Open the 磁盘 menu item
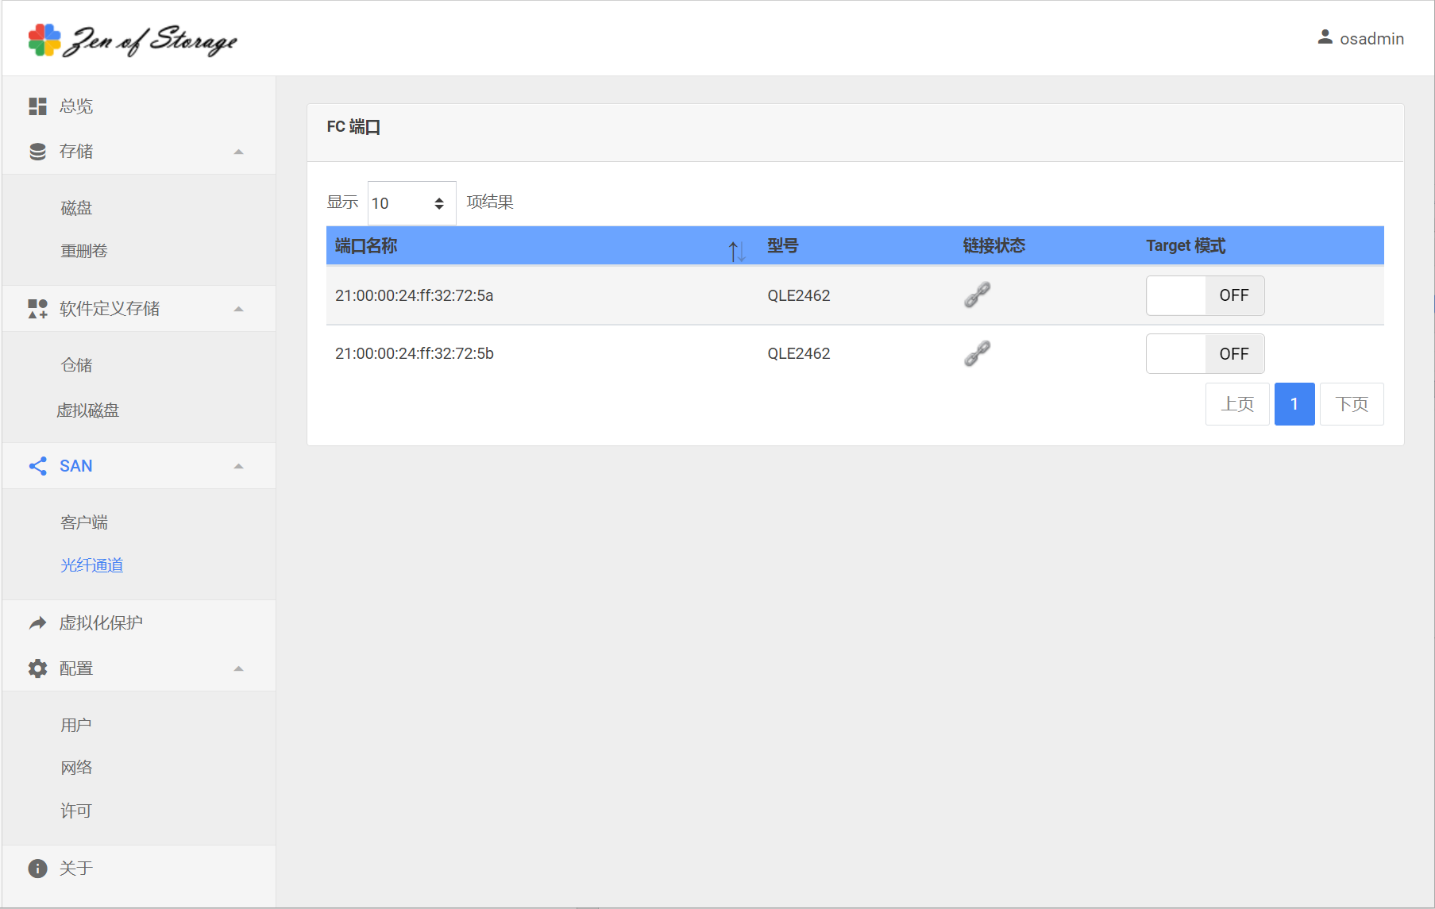Viewport: 1435px width, 909px height. 76,208
